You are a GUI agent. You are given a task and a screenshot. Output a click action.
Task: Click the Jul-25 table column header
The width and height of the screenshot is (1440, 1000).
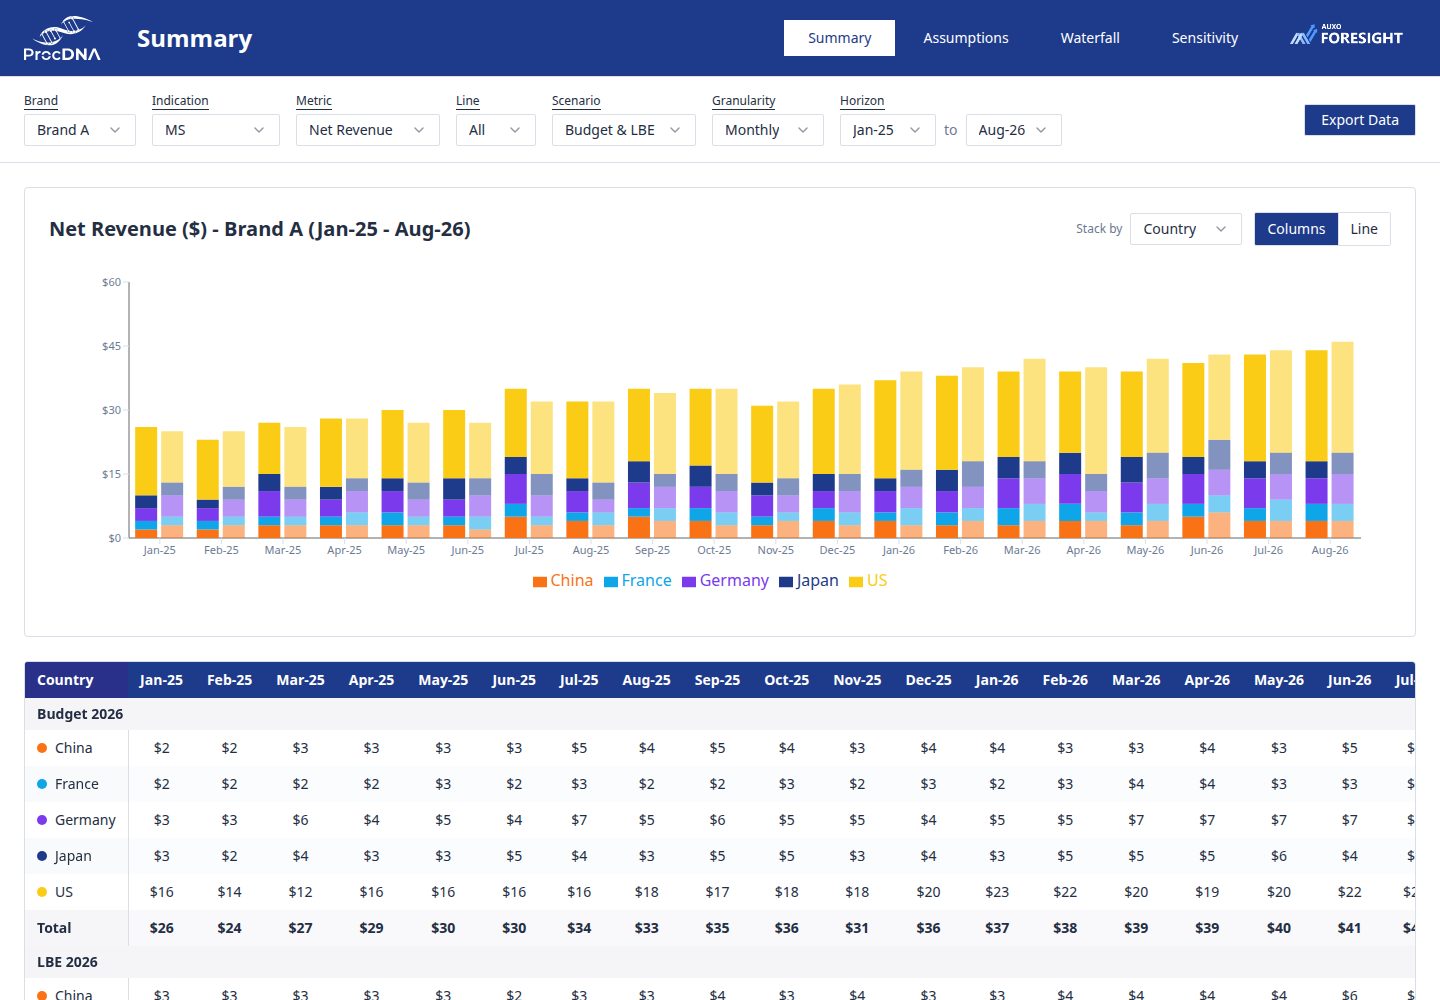click(579, 680)
